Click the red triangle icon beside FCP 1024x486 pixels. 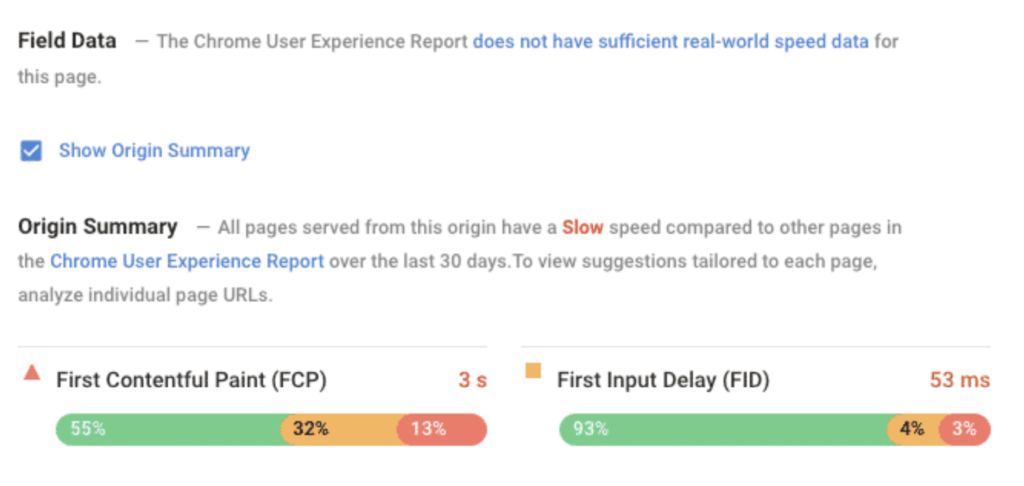click(x=32, y=373)
